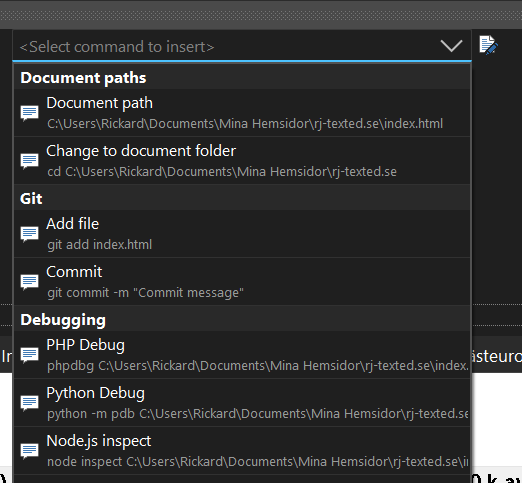Click icon beside Change to document folder

pos(29,161)
